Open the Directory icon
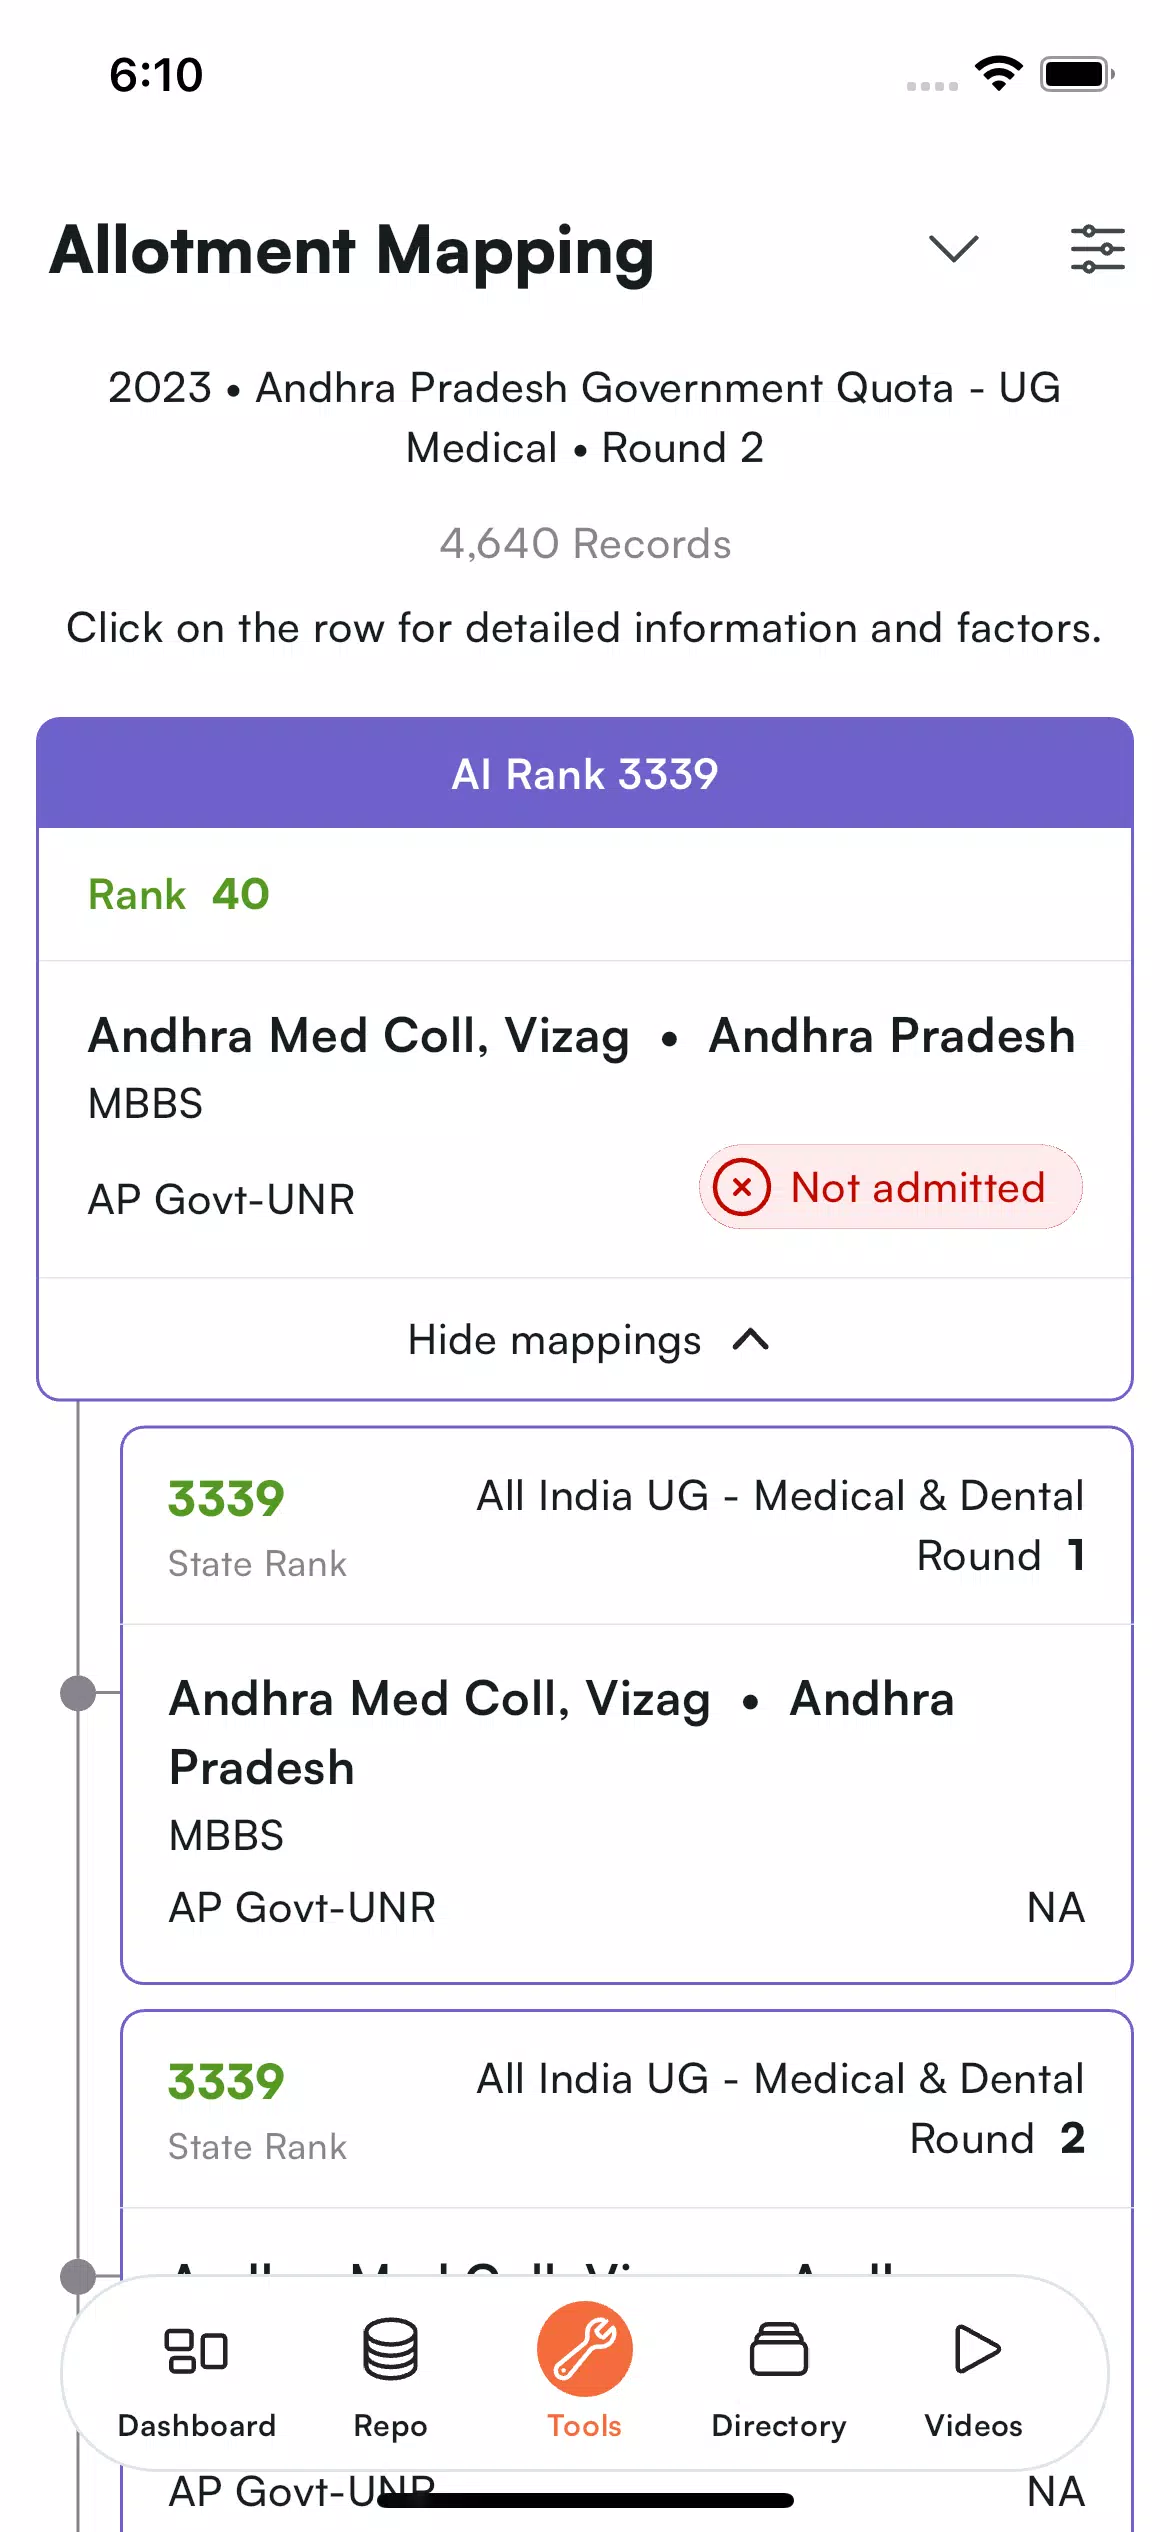 [779, 2349]
